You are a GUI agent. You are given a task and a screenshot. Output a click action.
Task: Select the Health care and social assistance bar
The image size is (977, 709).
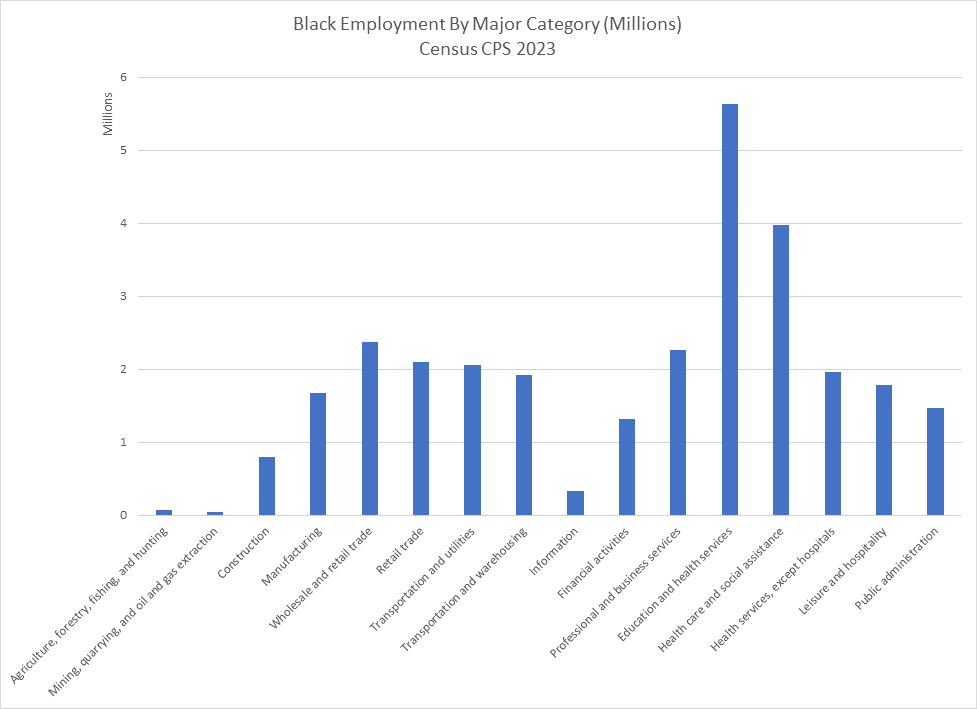(781, 370)
